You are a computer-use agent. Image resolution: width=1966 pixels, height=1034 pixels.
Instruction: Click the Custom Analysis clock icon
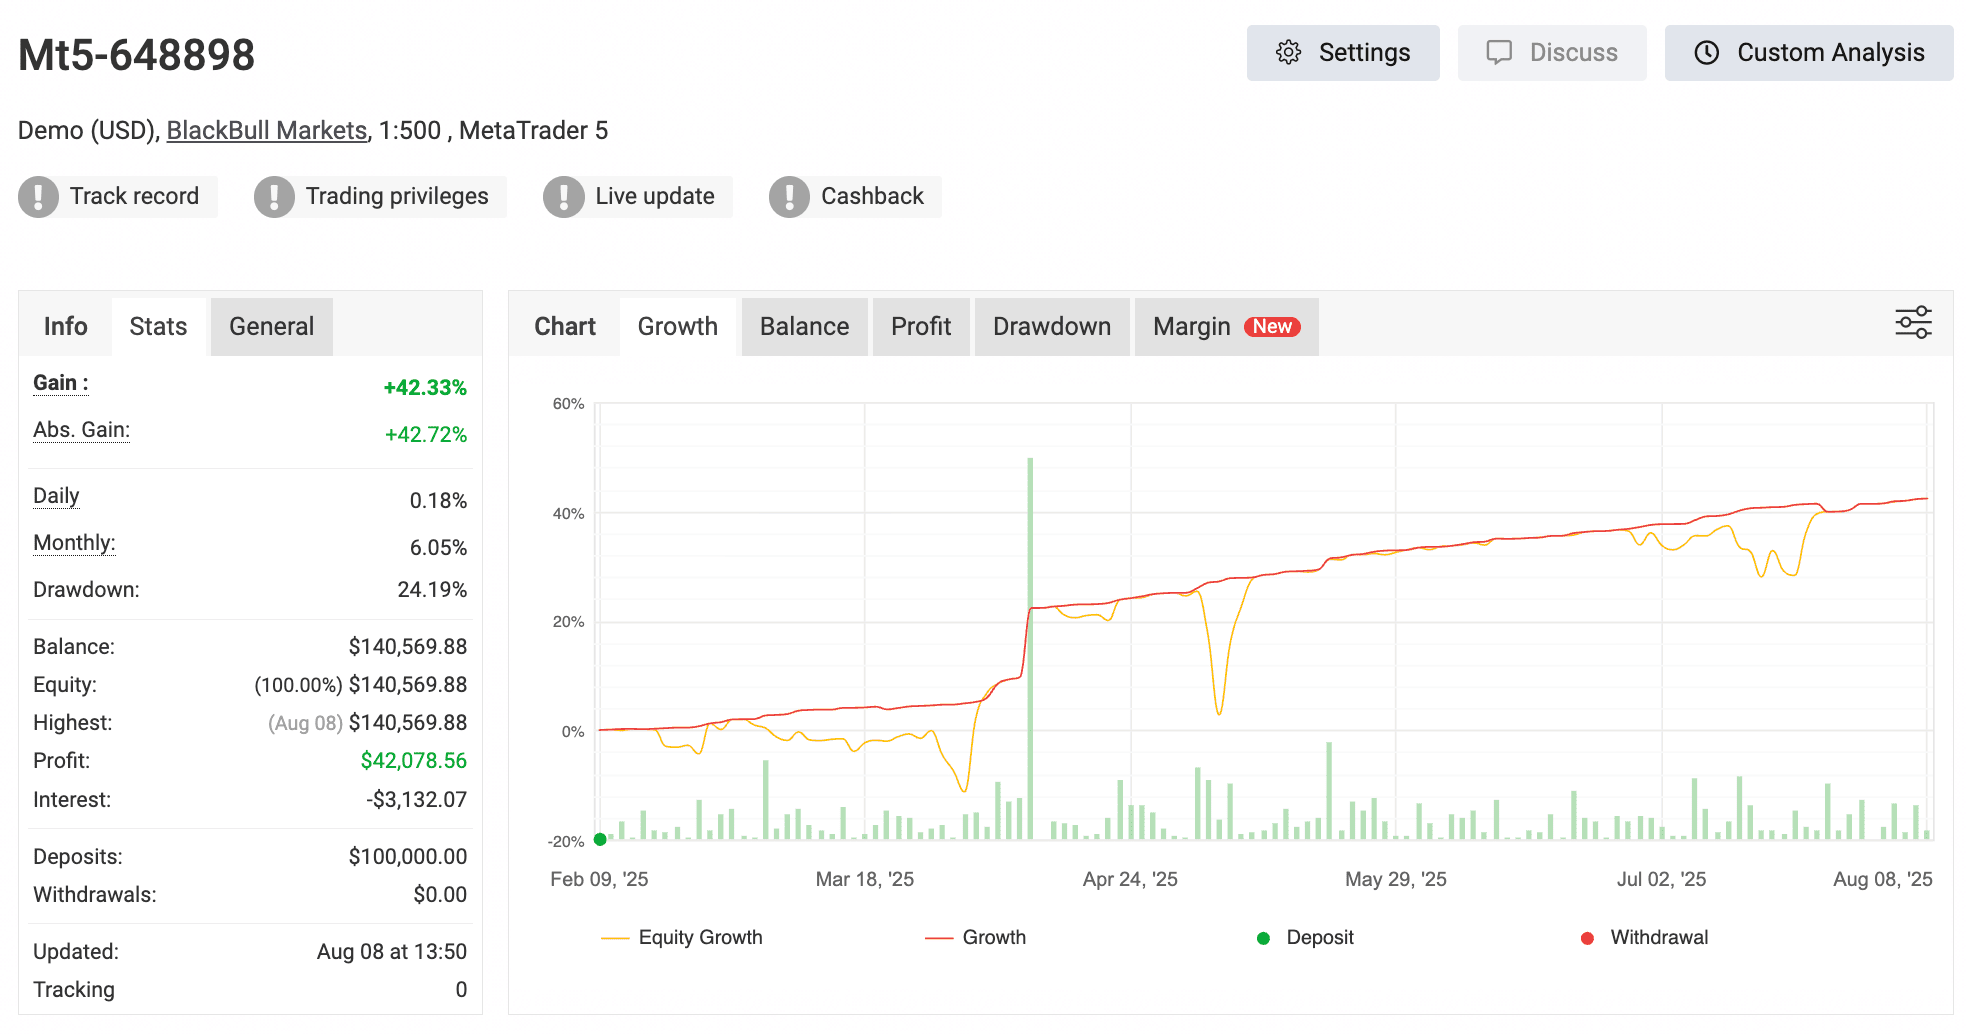(x=1707, y=53)
